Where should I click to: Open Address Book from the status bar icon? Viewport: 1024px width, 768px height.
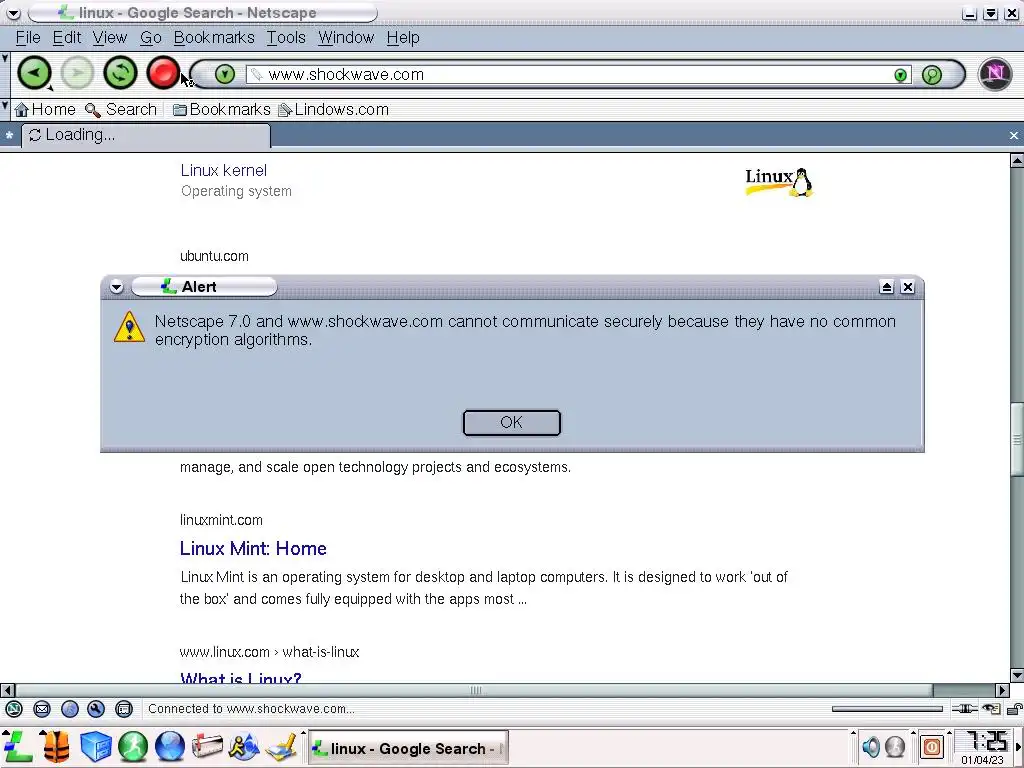(x=124, y=709)
